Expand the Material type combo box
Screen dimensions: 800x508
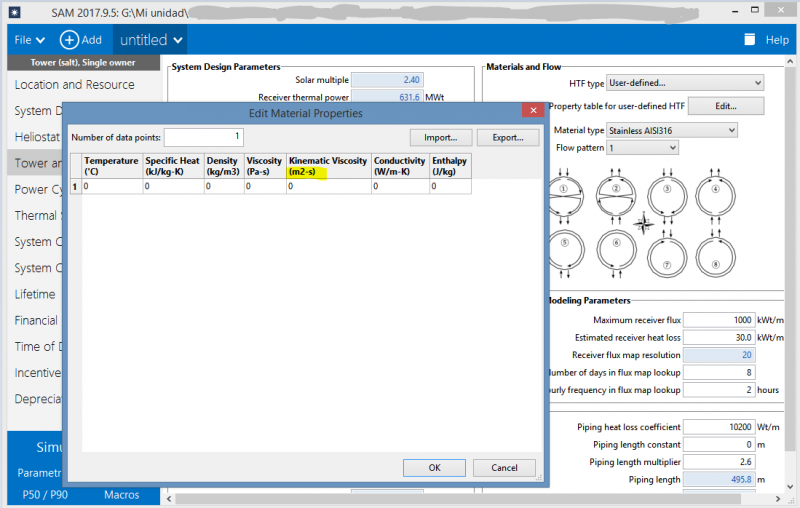click(674, 130)
